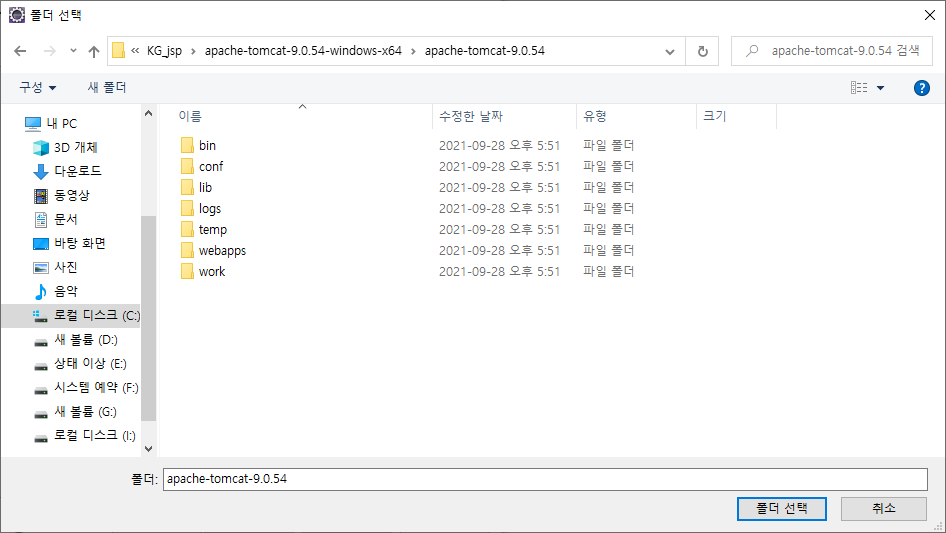The width and height of the screenshot is (946, 533).
Task: Show hidden breadcrumb path with « chevron
Action: 135,51
